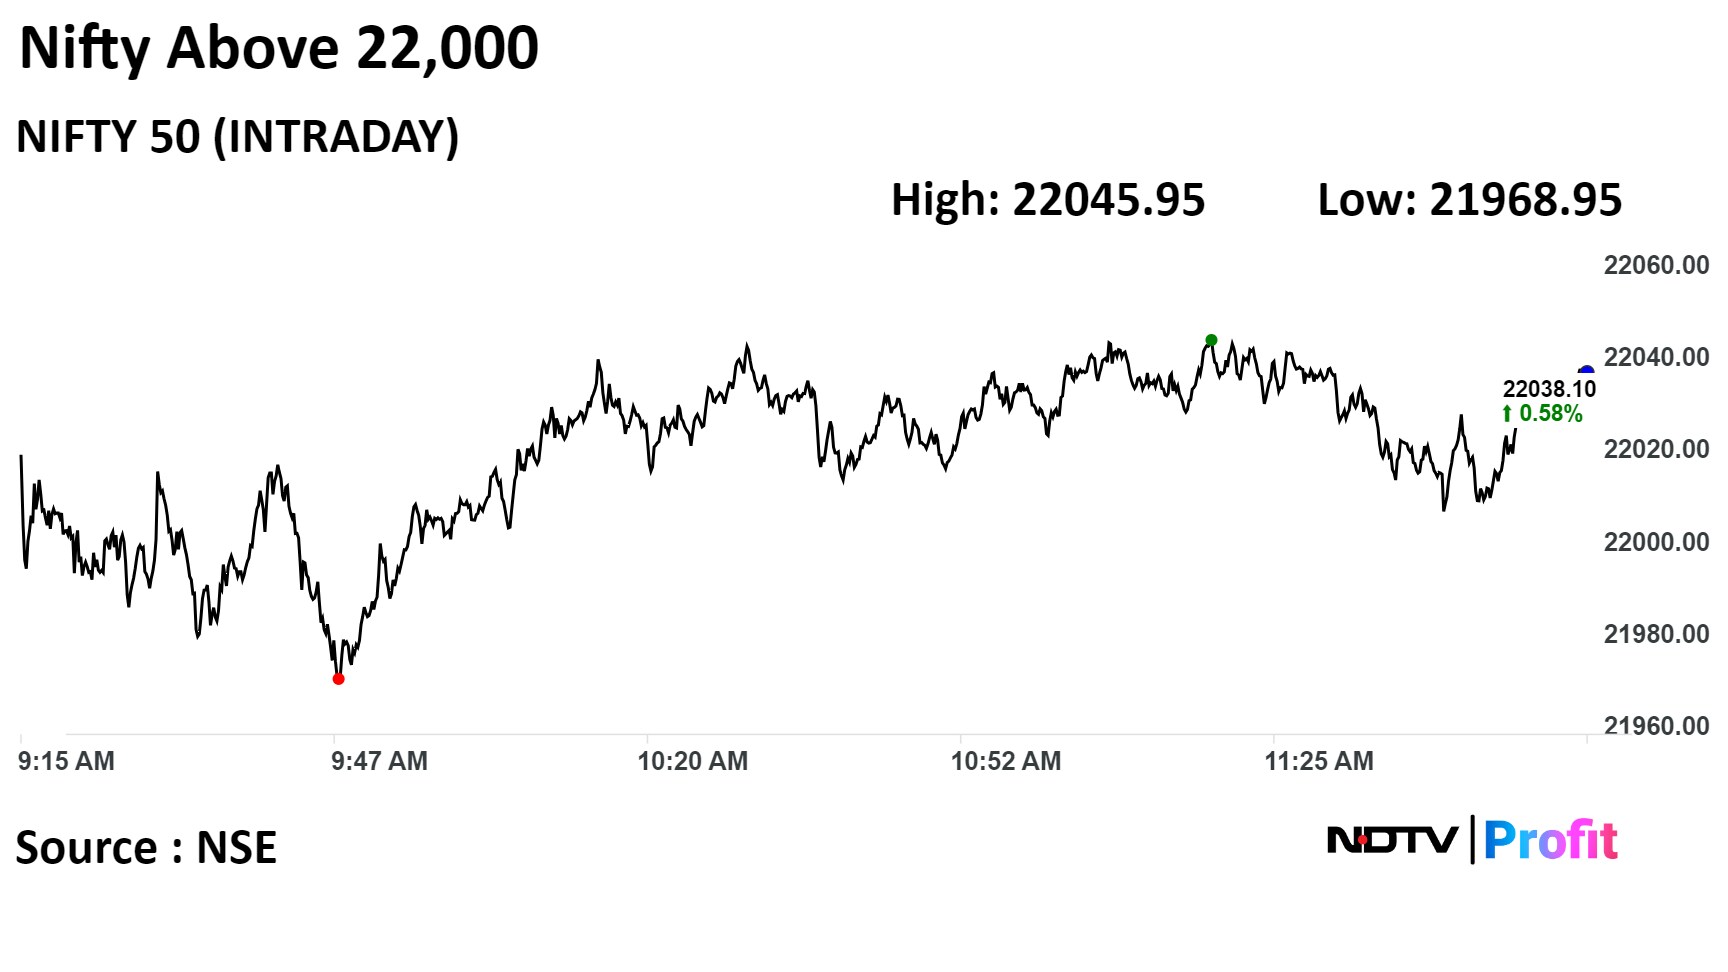Screen dimensions: 1728x972
Task: Click the green up-arrow beside 0.58%
Action: pos(1507,414)
